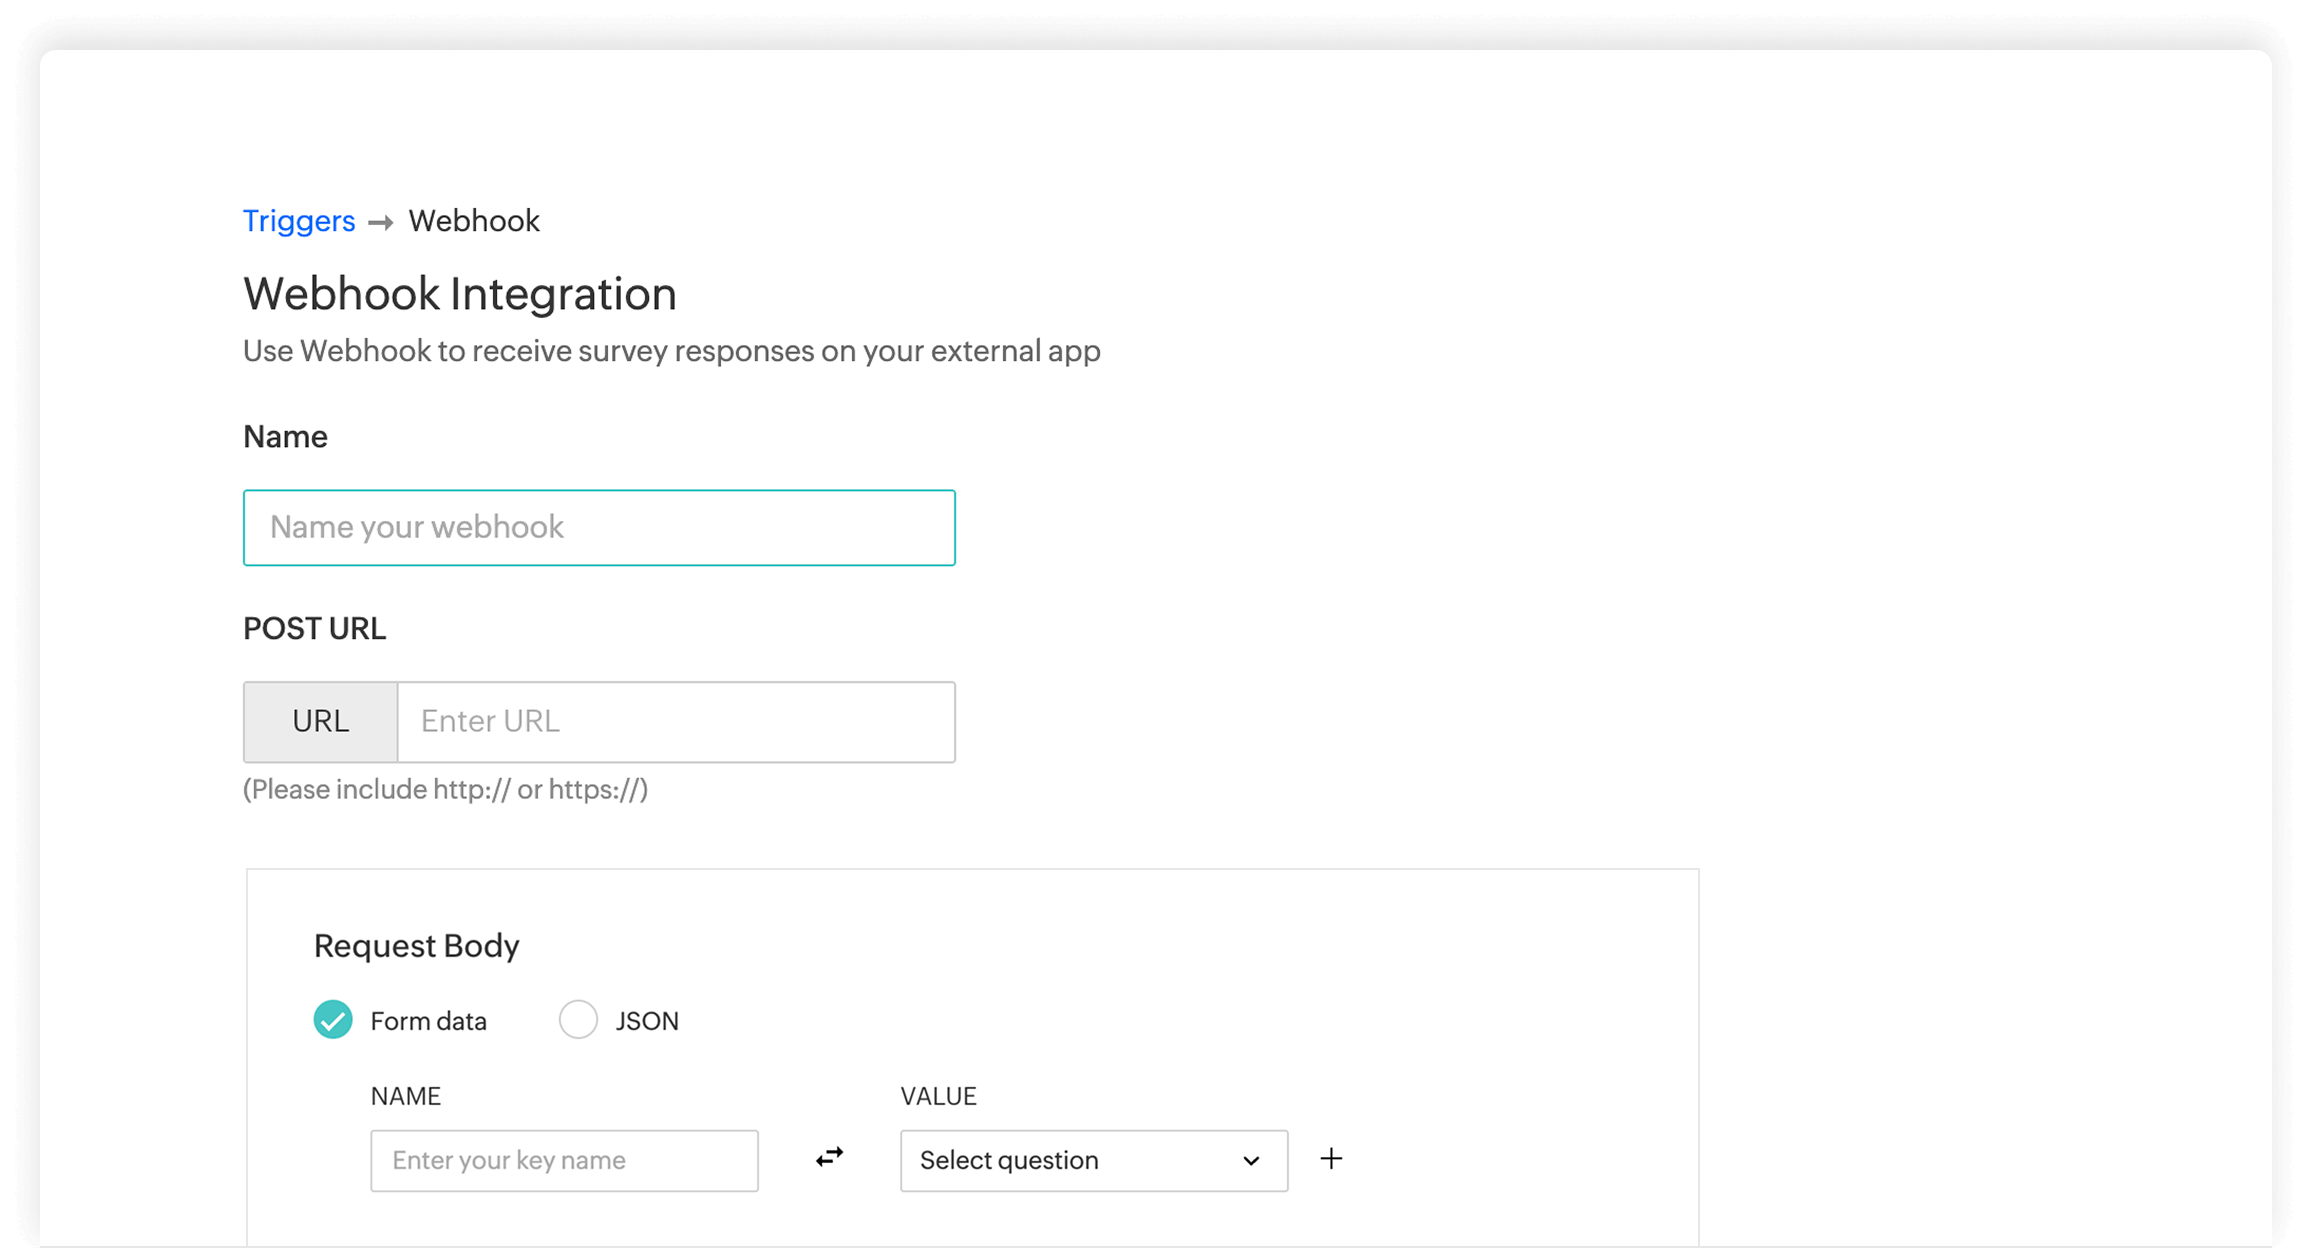Click the NAME column header
The height and width of the screenshot is (1248, 2308).
click(405, 1096)
